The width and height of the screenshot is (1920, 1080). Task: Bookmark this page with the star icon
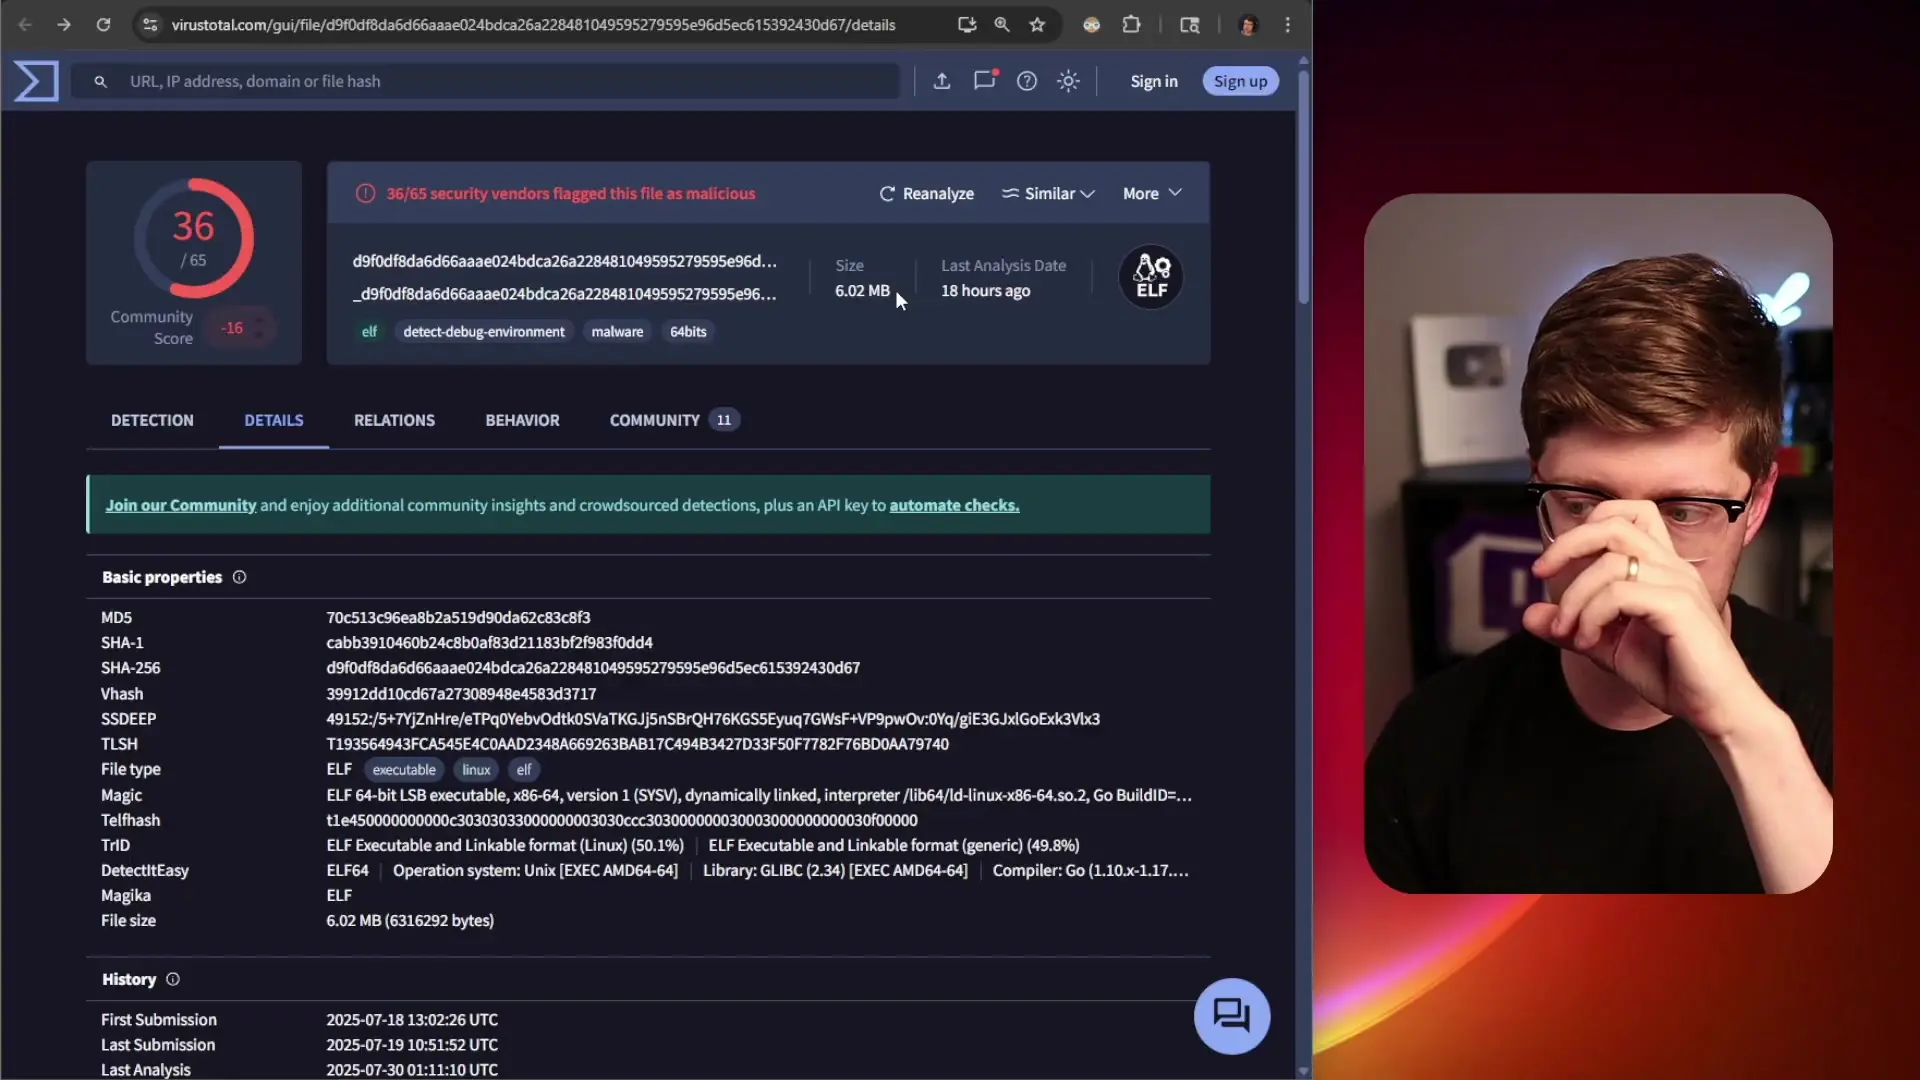(1038, 25)
